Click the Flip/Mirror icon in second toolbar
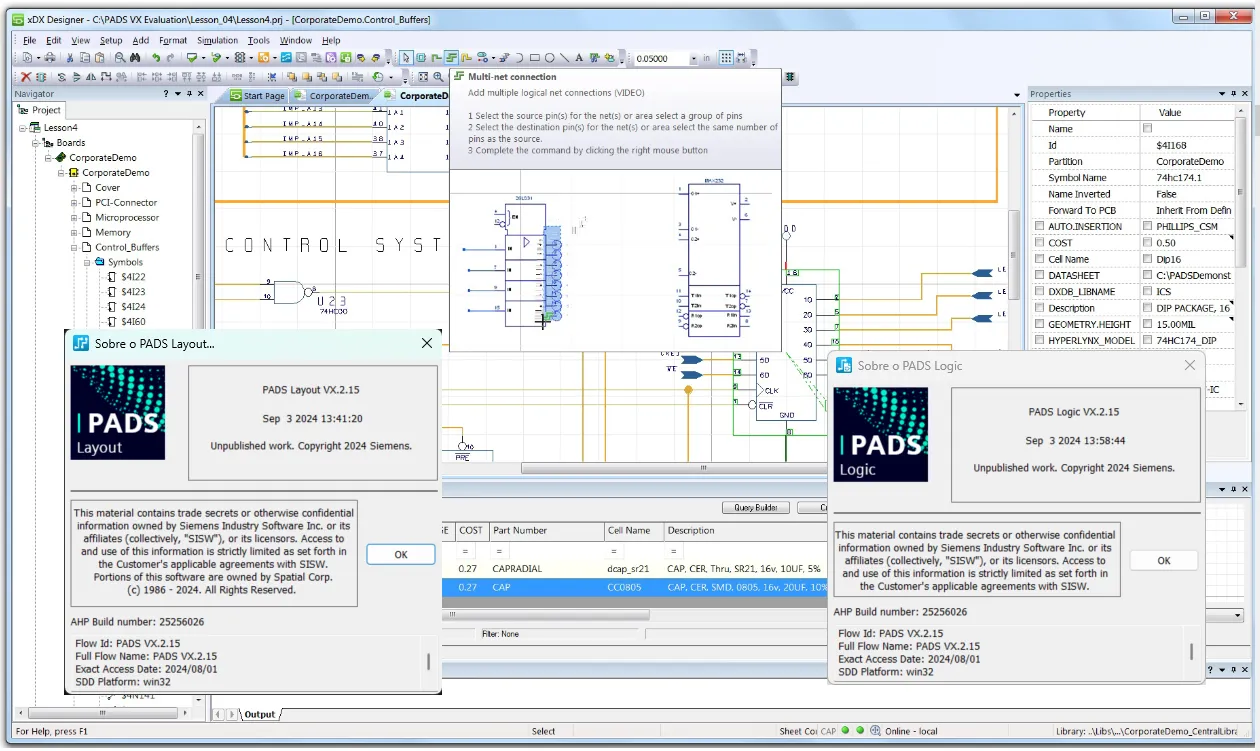Viewport: 1260px width, 751px height. click(91, 77)
